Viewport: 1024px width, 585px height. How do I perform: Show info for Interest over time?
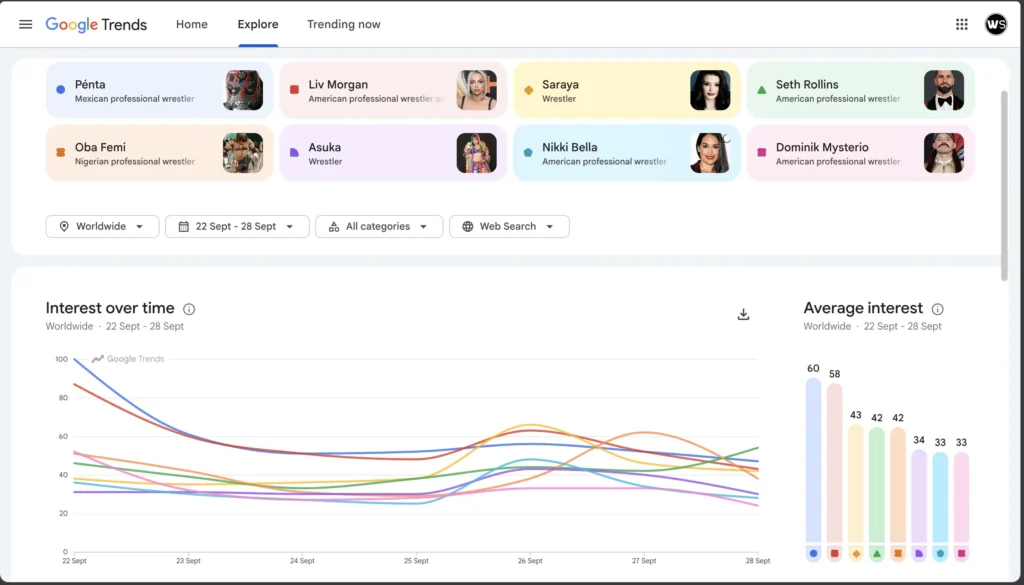[189, 309]
